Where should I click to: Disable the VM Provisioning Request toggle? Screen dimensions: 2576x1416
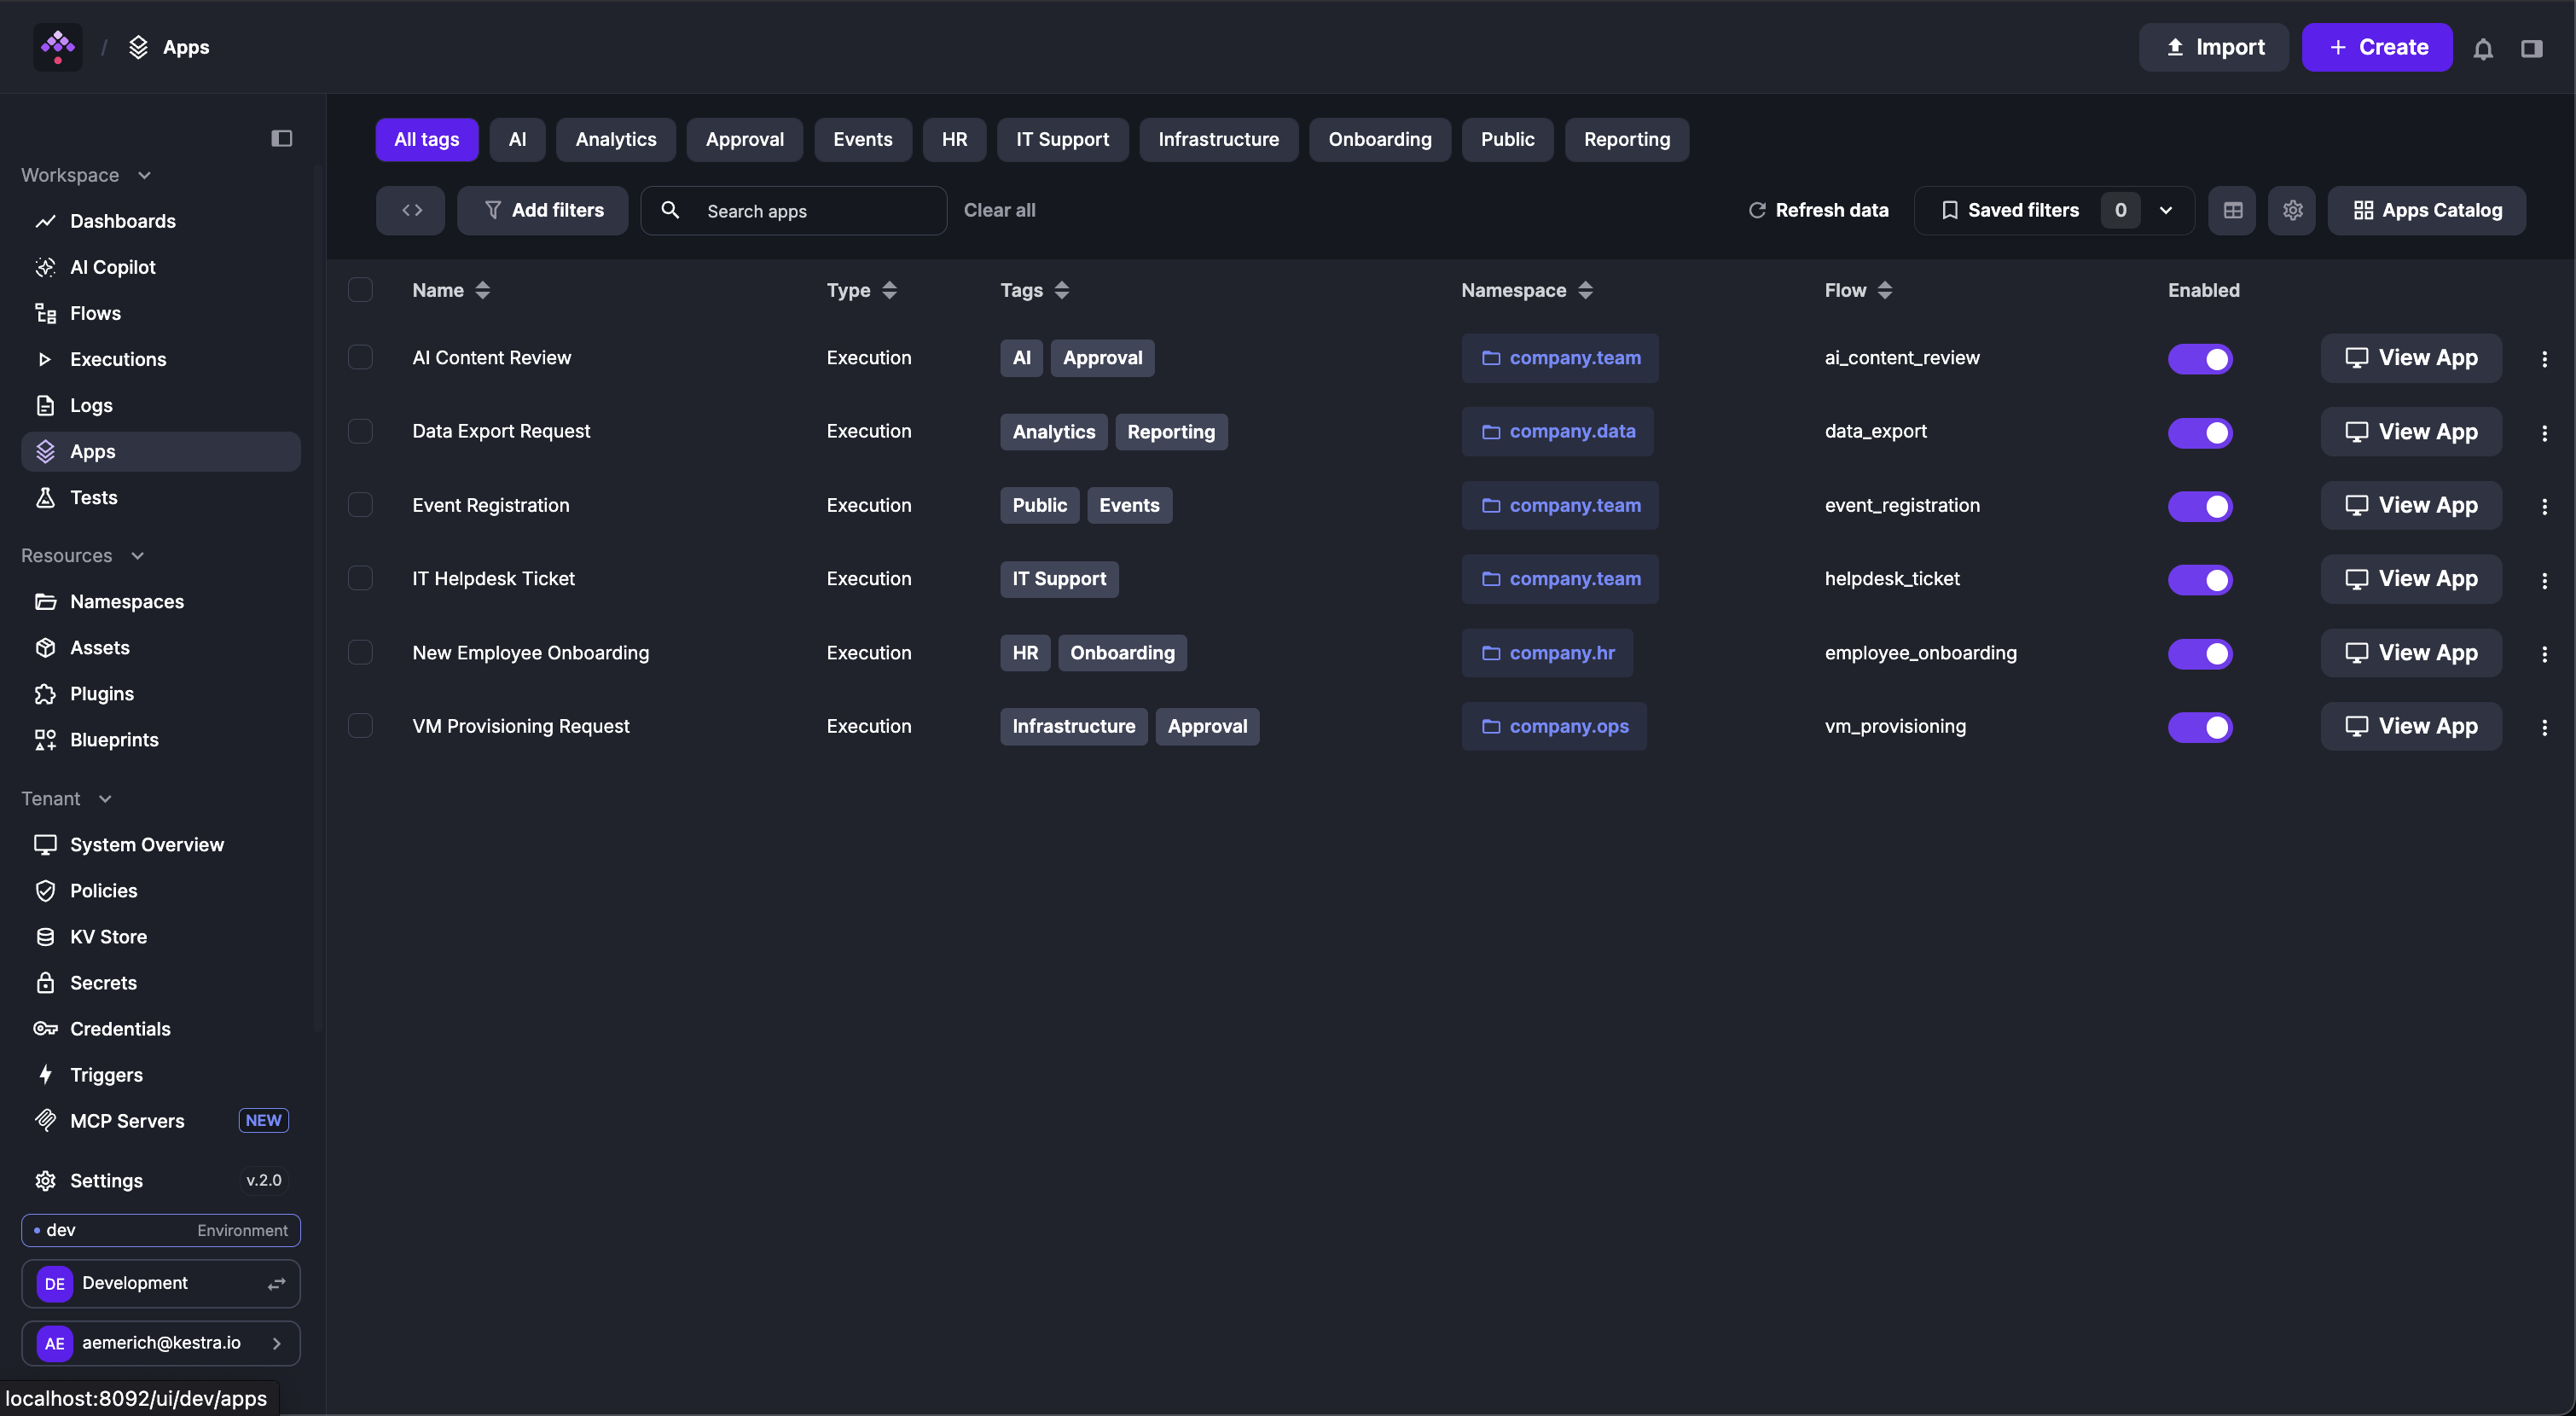click(x=2200, y=727)
